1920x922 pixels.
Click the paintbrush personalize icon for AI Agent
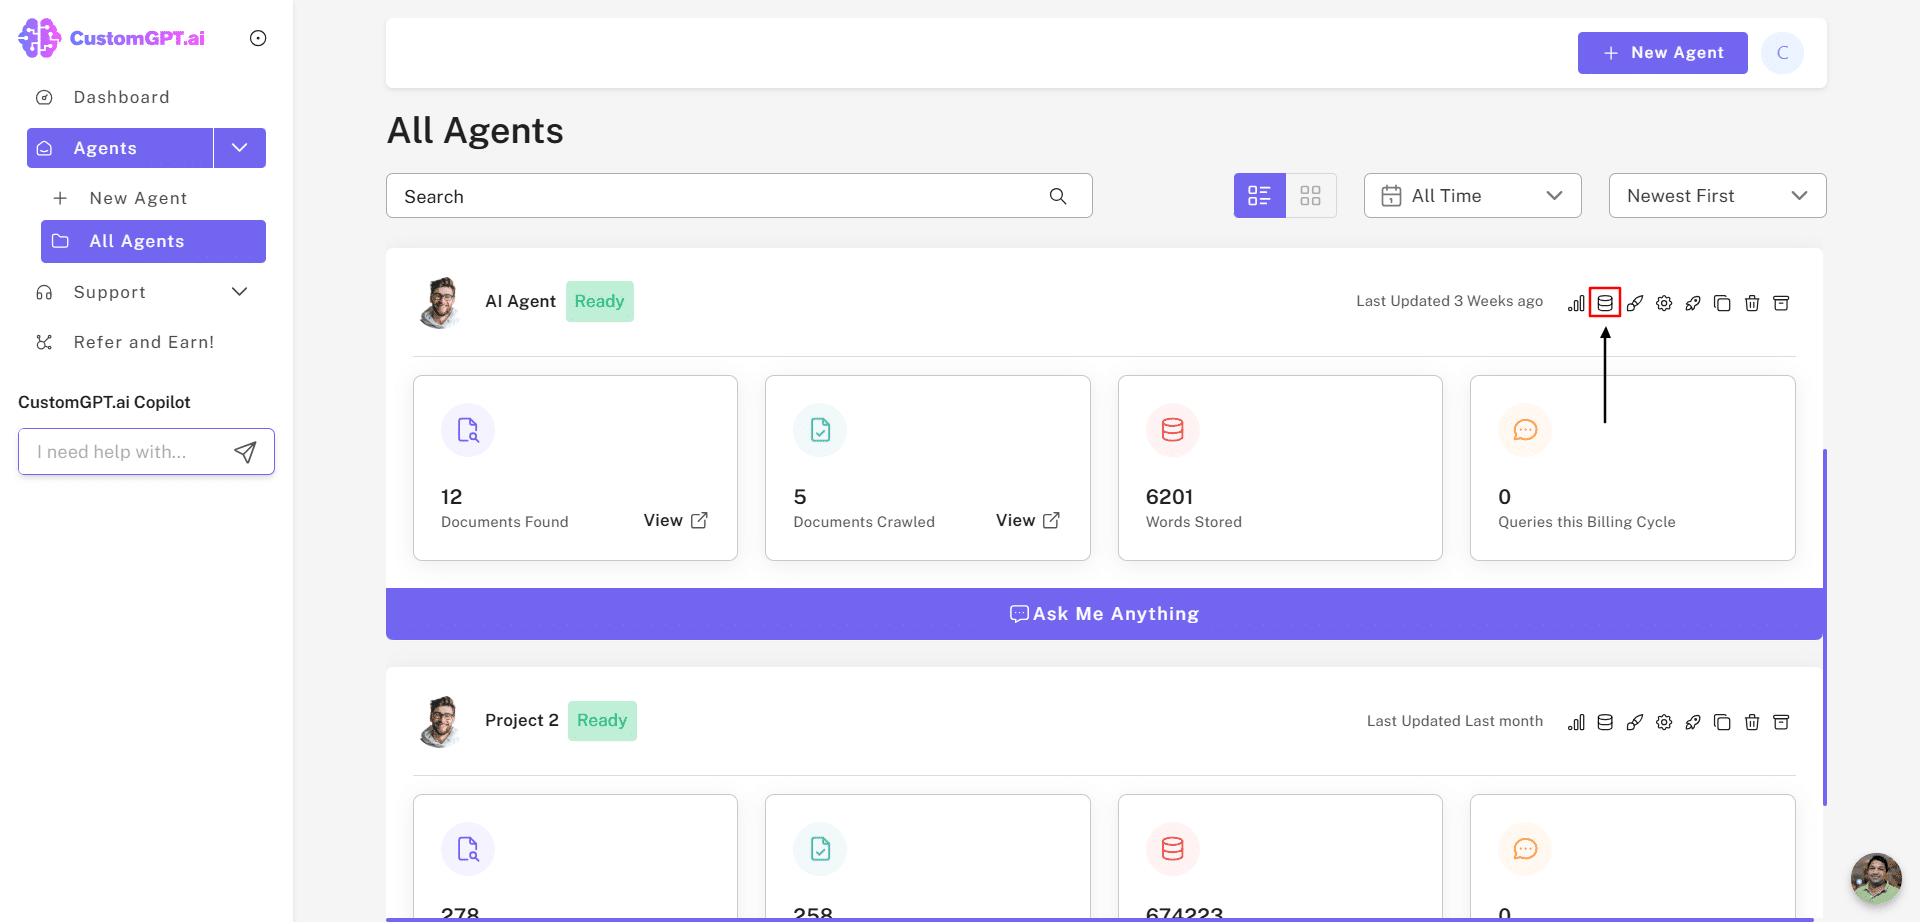tap(1635, 303)
